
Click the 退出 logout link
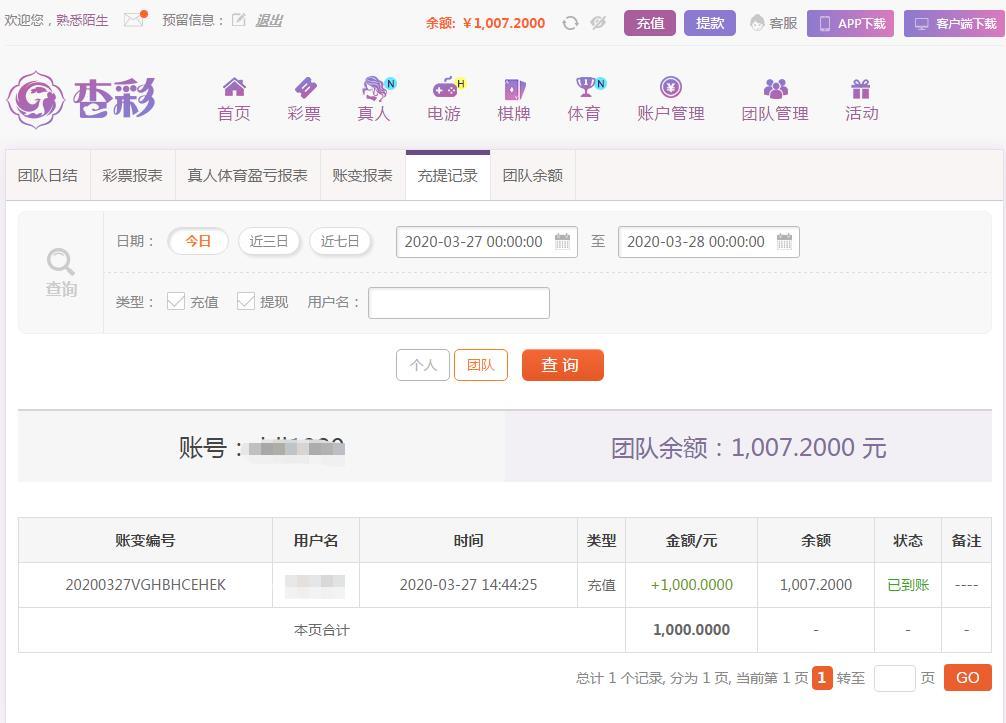coord(269,20)
